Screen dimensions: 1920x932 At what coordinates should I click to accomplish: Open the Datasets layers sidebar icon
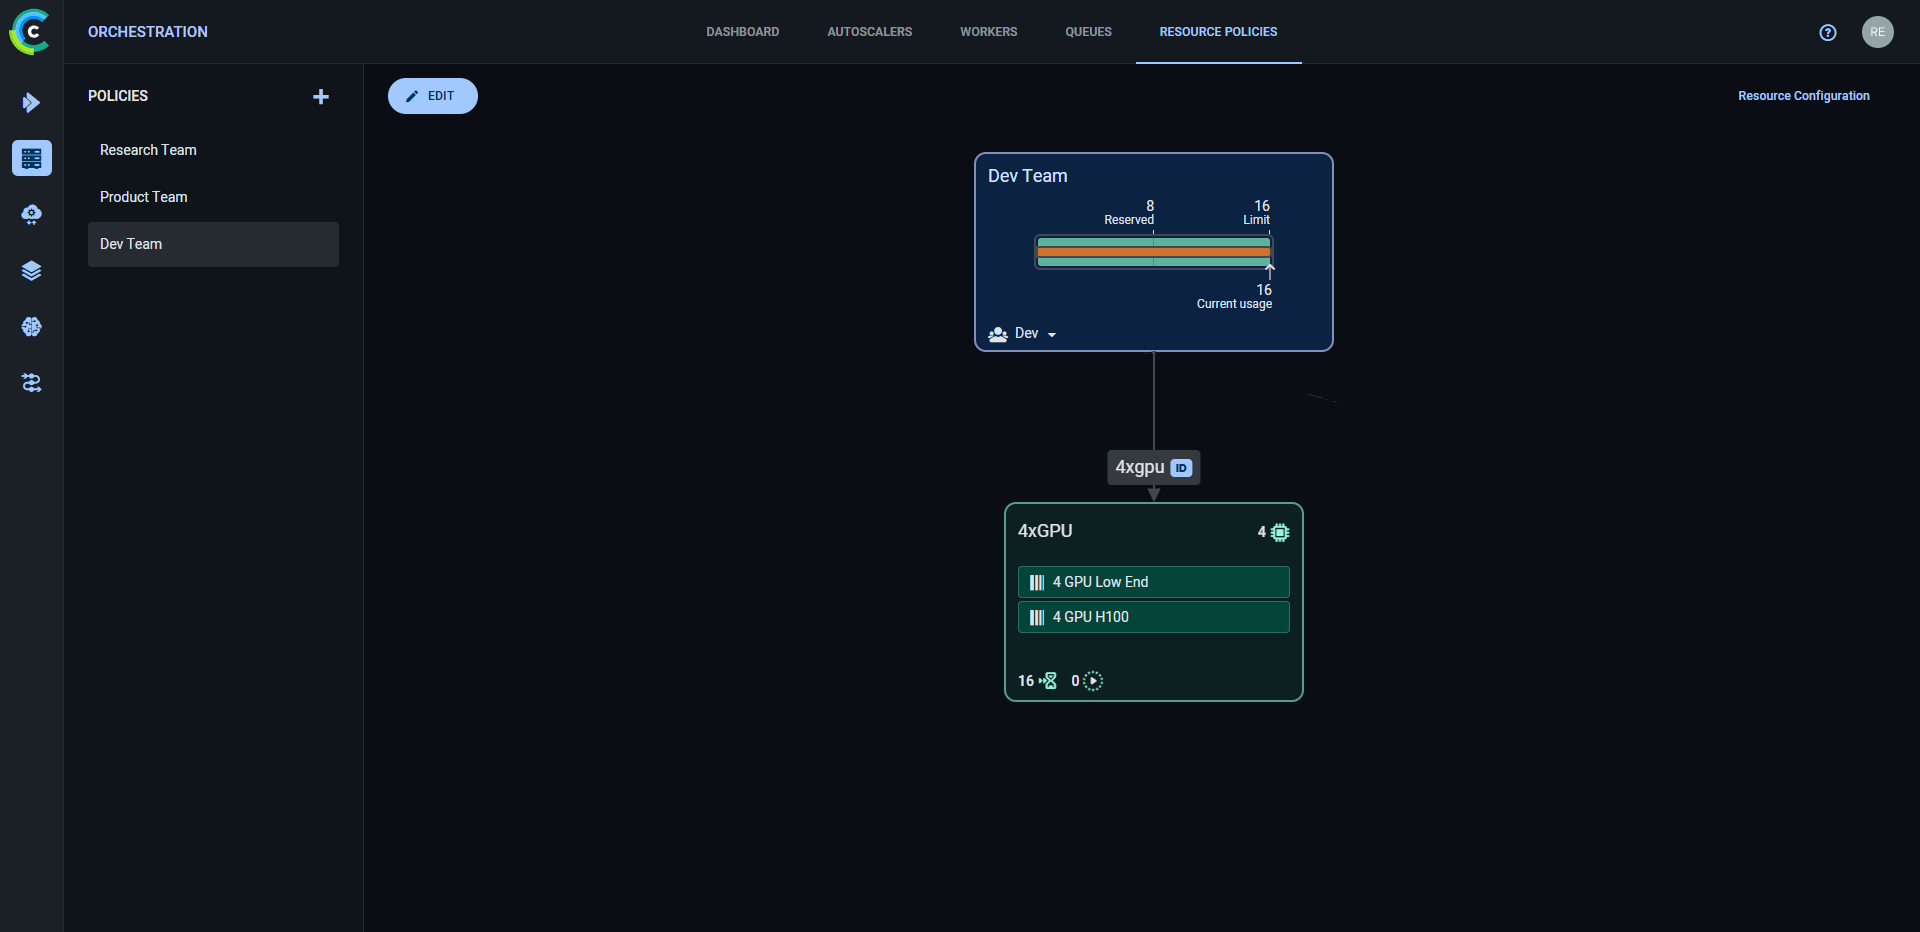point(31,271)
